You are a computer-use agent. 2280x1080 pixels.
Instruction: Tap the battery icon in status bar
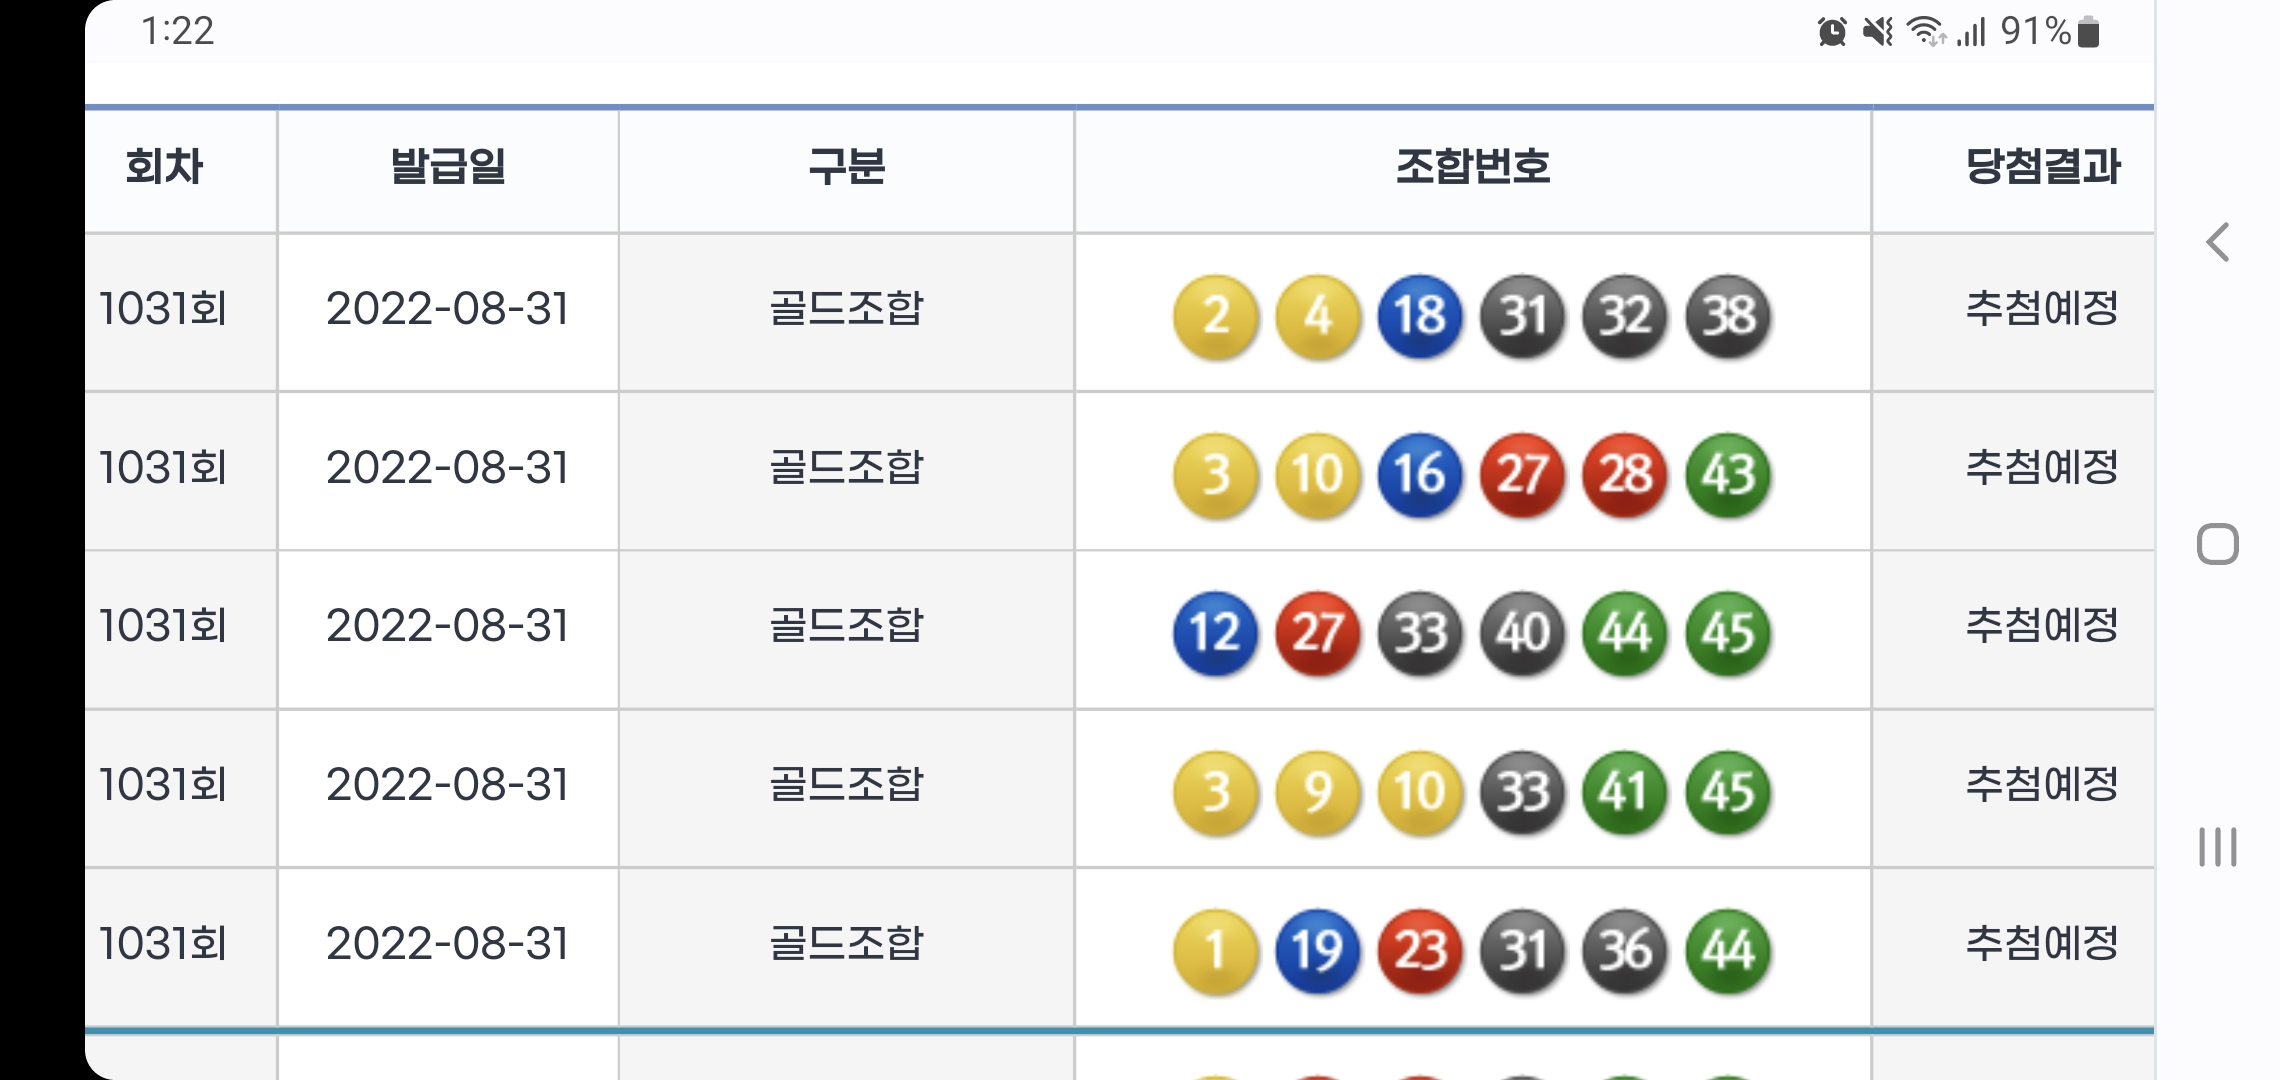pos(2088,32)
